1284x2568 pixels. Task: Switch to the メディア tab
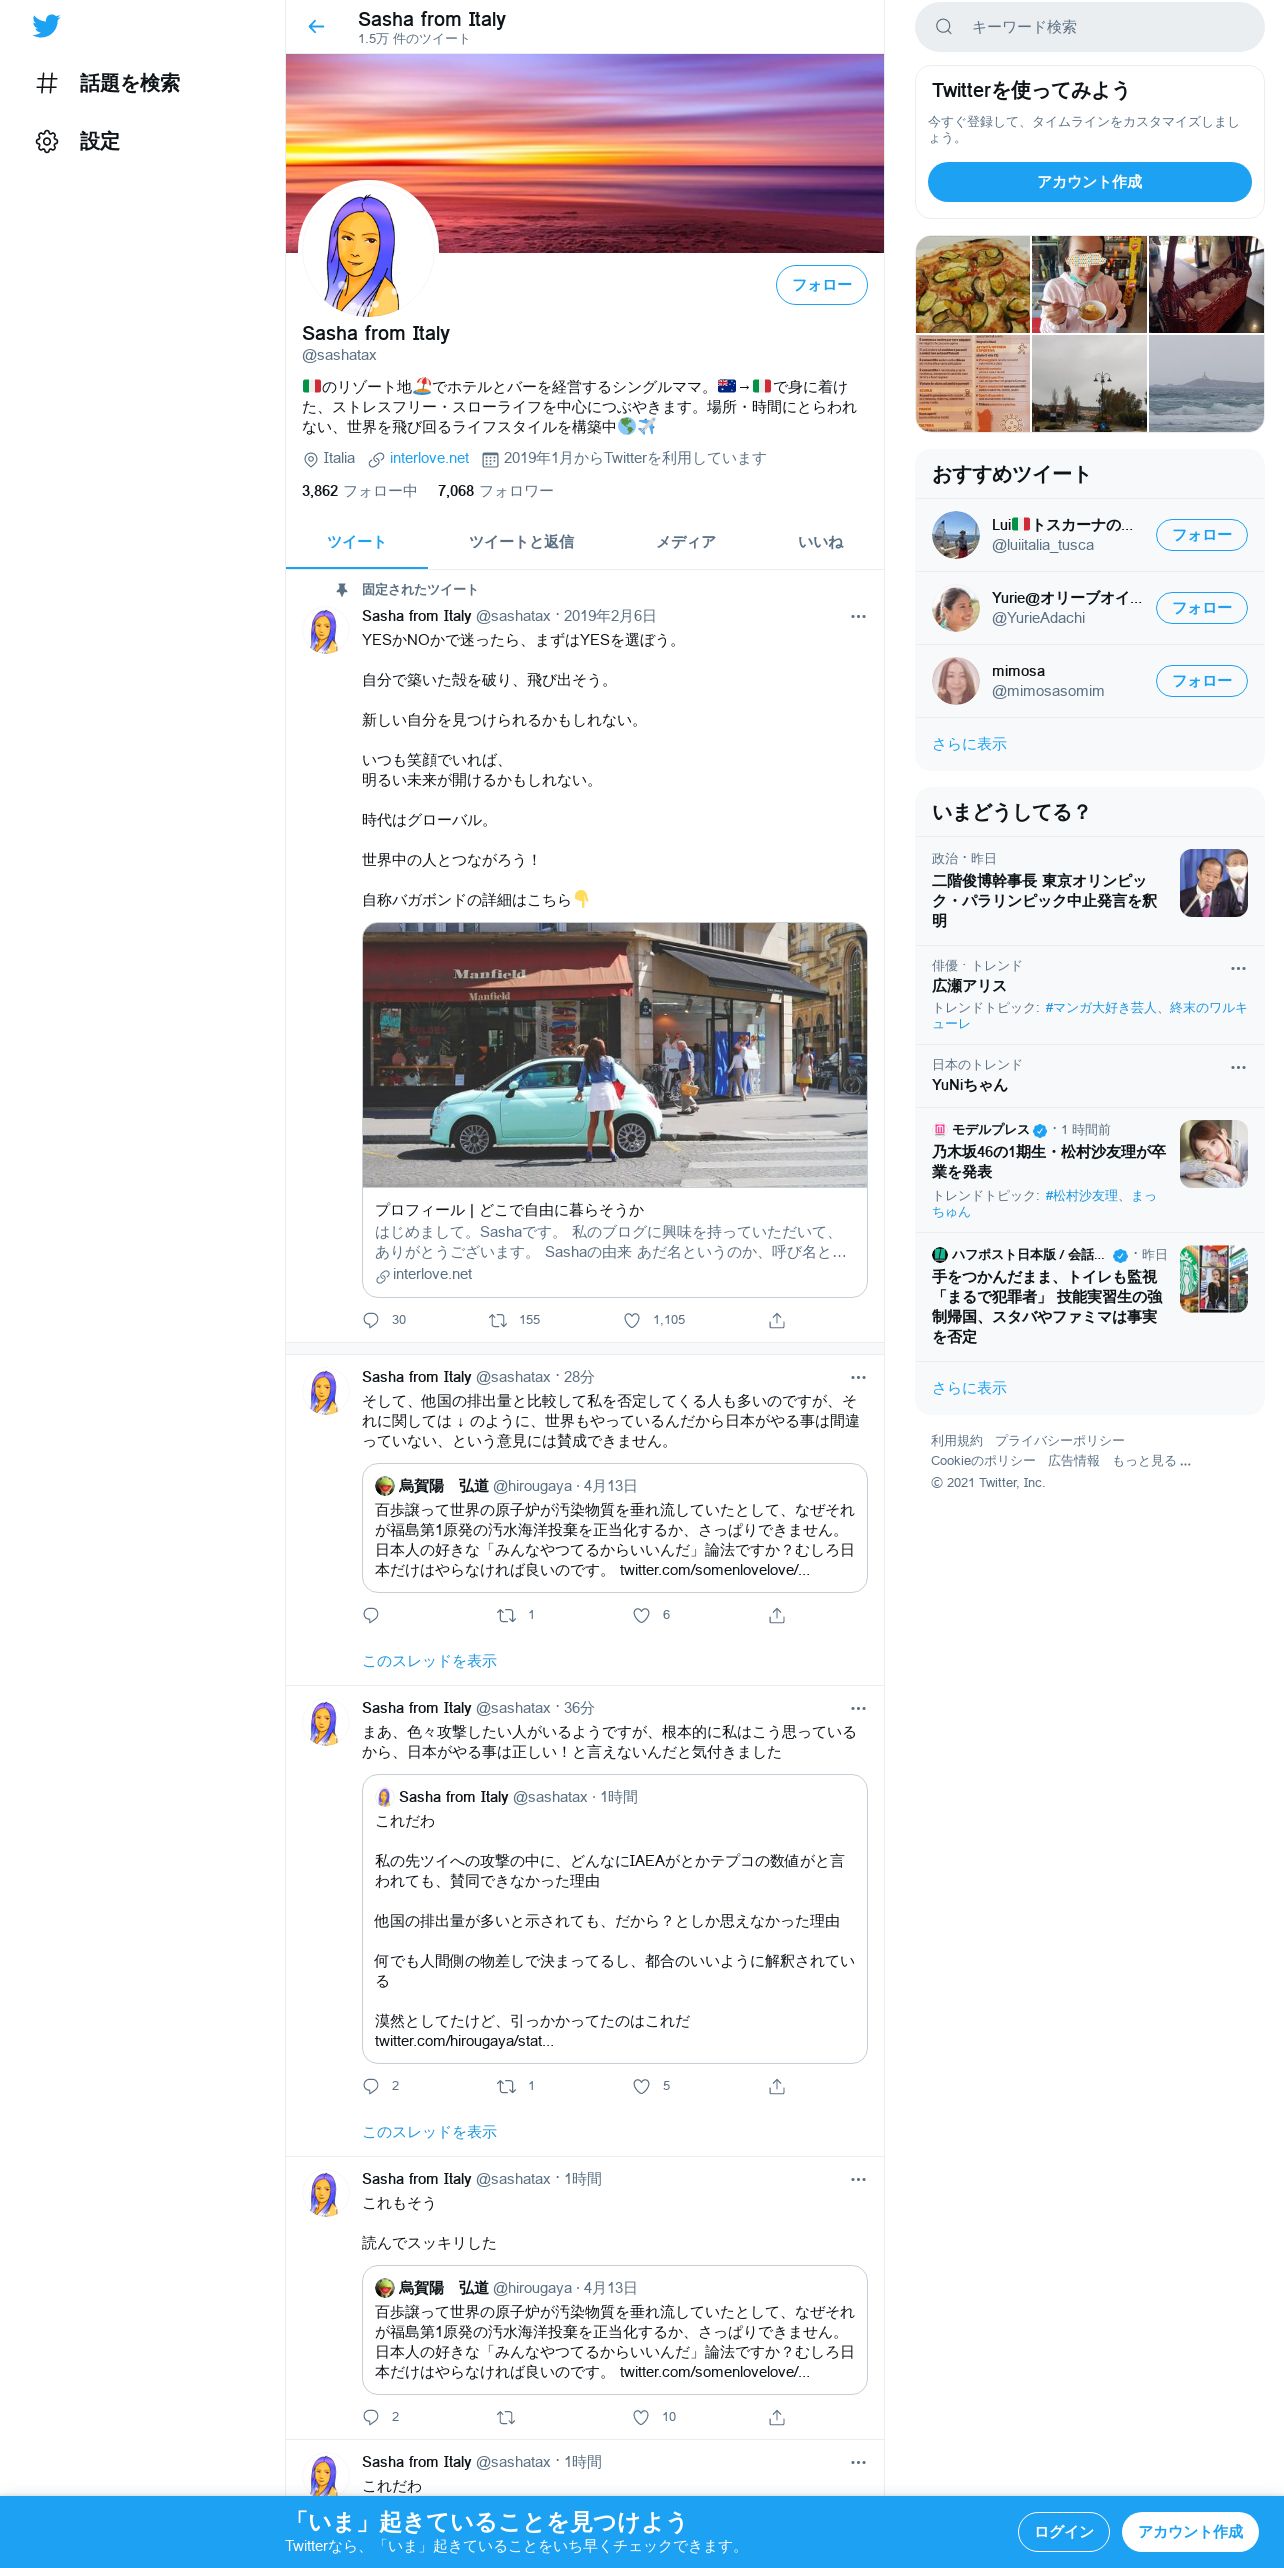685,542
